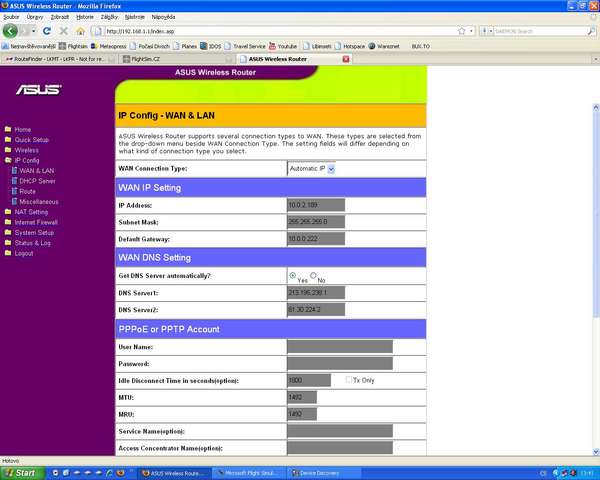Open the Hotspace bookmark
The width and height of the screenshot is (600, 480).
click(x=350, y=46)
